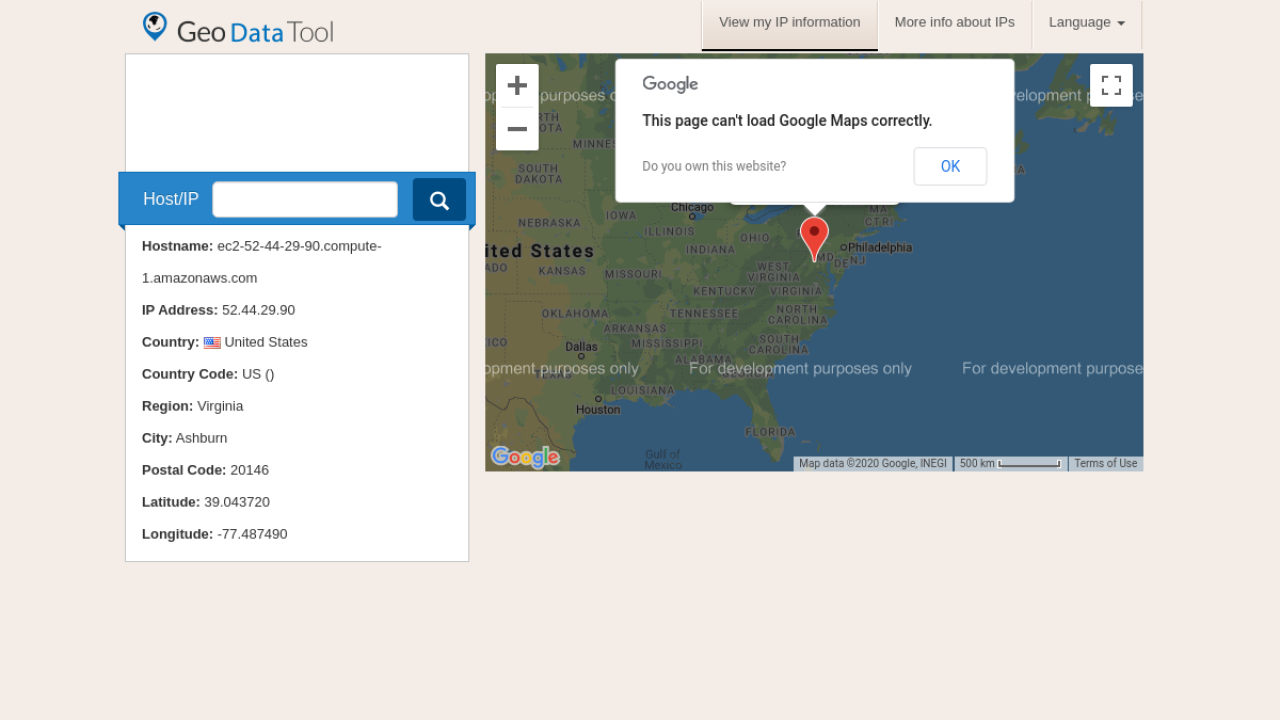The height and width of the screenshot is (720, 1280).
Task: Click the magnifier search button
Action: pos(439,200)
